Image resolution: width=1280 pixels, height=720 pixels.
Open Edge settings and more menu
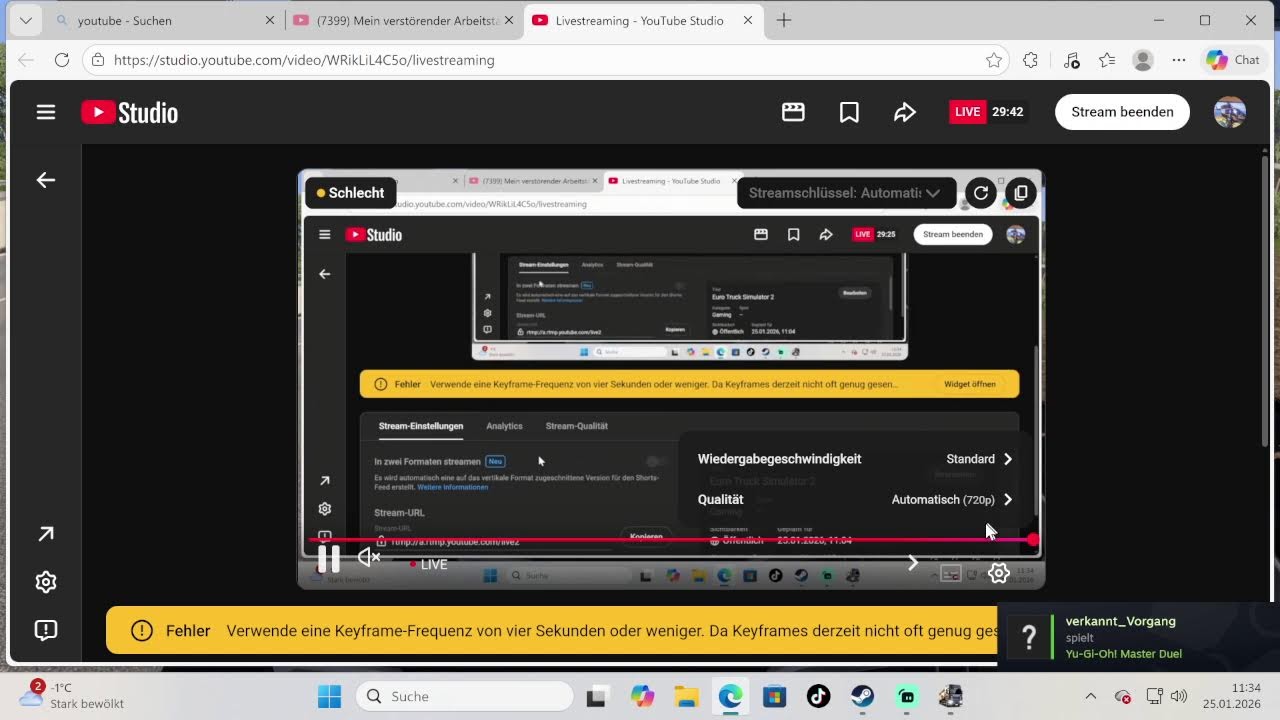[x=1179, y=60]
